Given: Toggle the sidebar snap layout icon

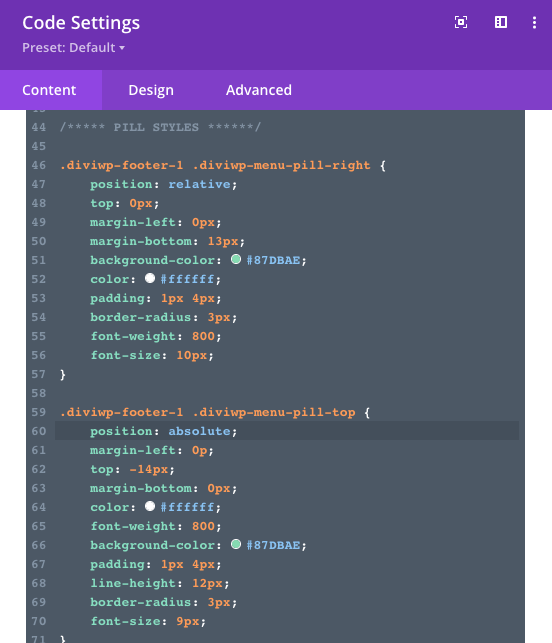Looking at the screenshot, I should [x=501, y=22].
